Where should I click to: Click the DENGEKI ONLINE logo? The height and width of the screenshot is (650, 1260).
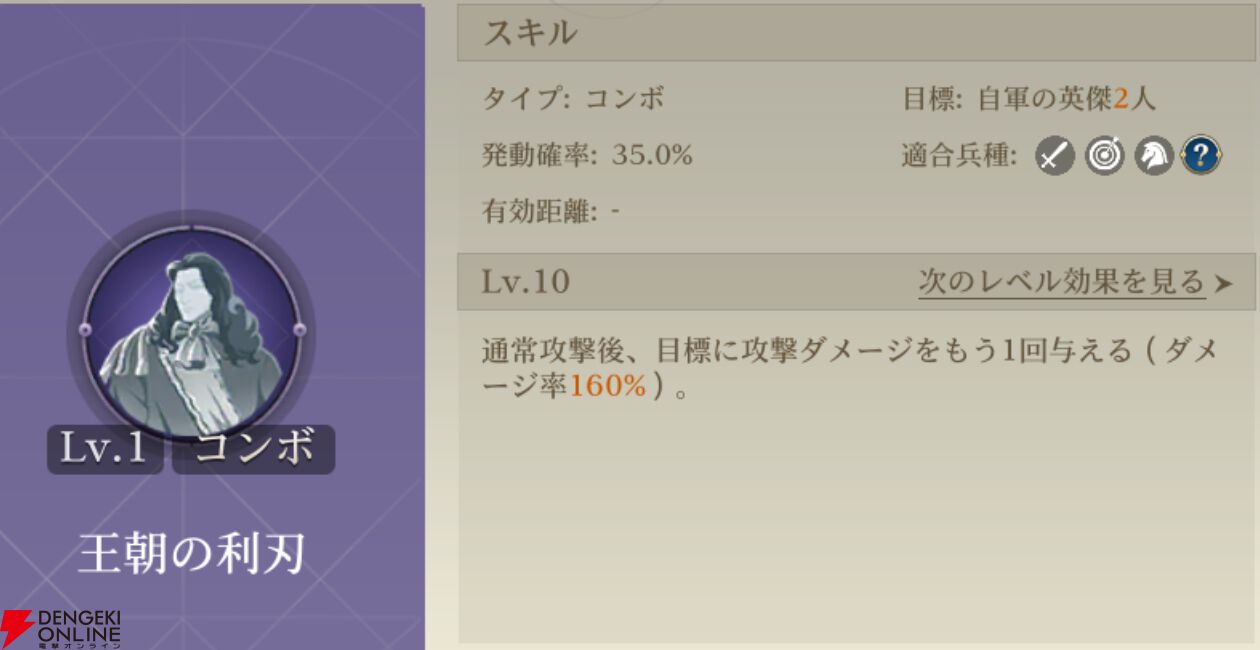click(60, 628)
